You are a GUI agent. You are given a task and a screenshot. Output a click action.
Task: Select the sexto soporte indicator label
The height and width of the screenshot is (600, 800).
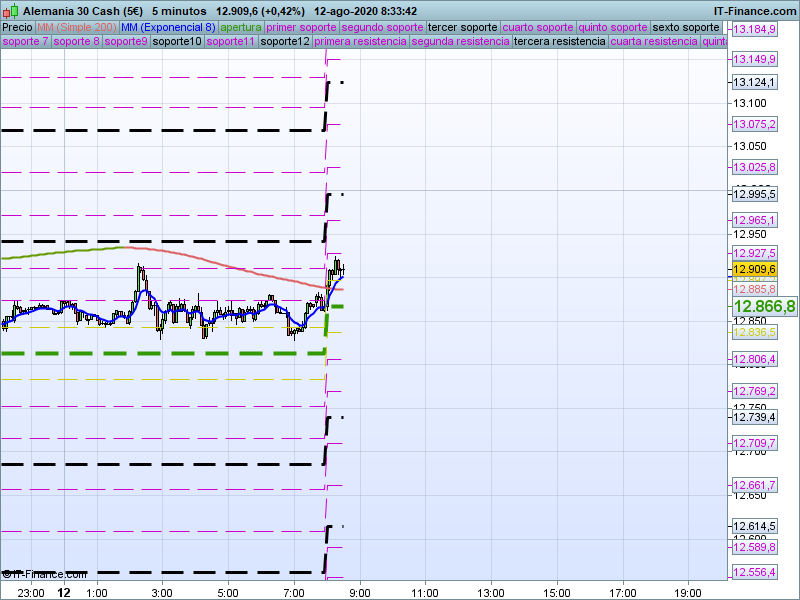coord(685,27)
